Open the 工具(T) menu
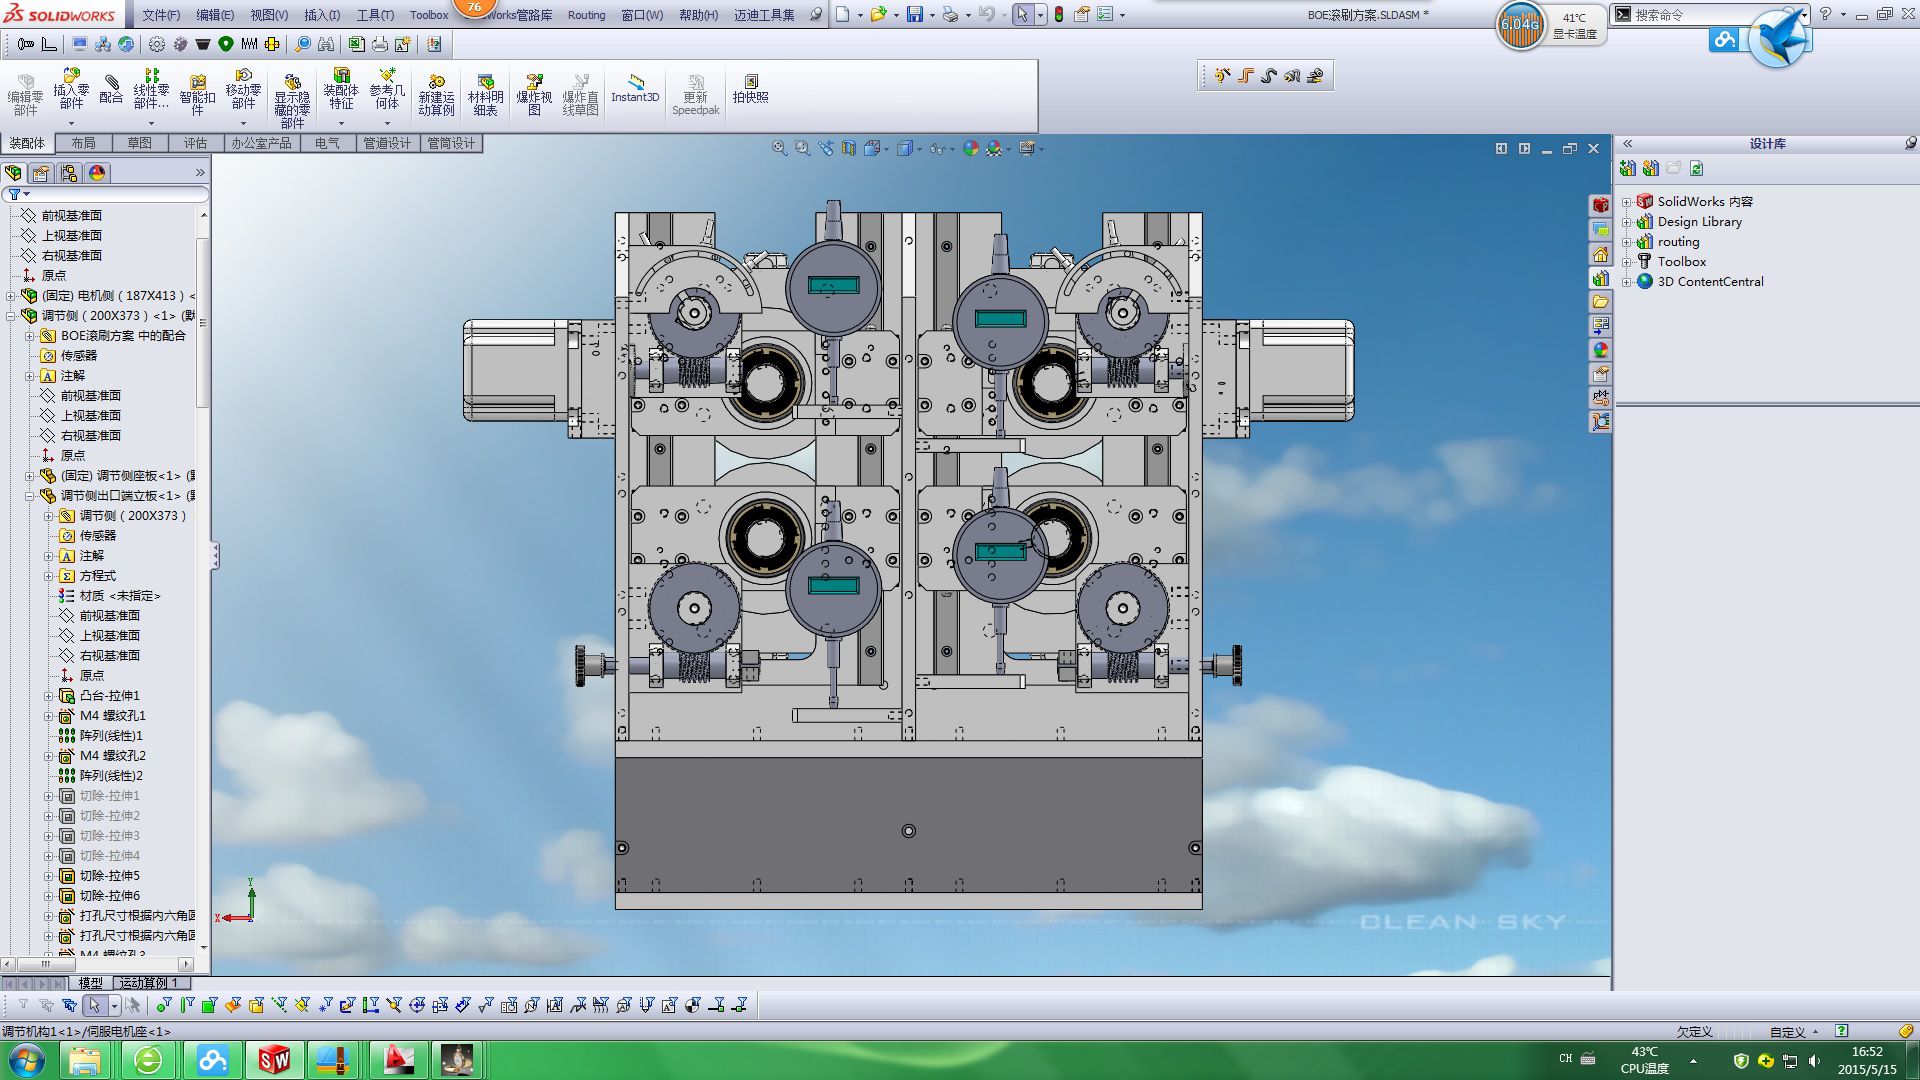The width and height of the screenshot is (1920, 1080). [x=375, y=15]
